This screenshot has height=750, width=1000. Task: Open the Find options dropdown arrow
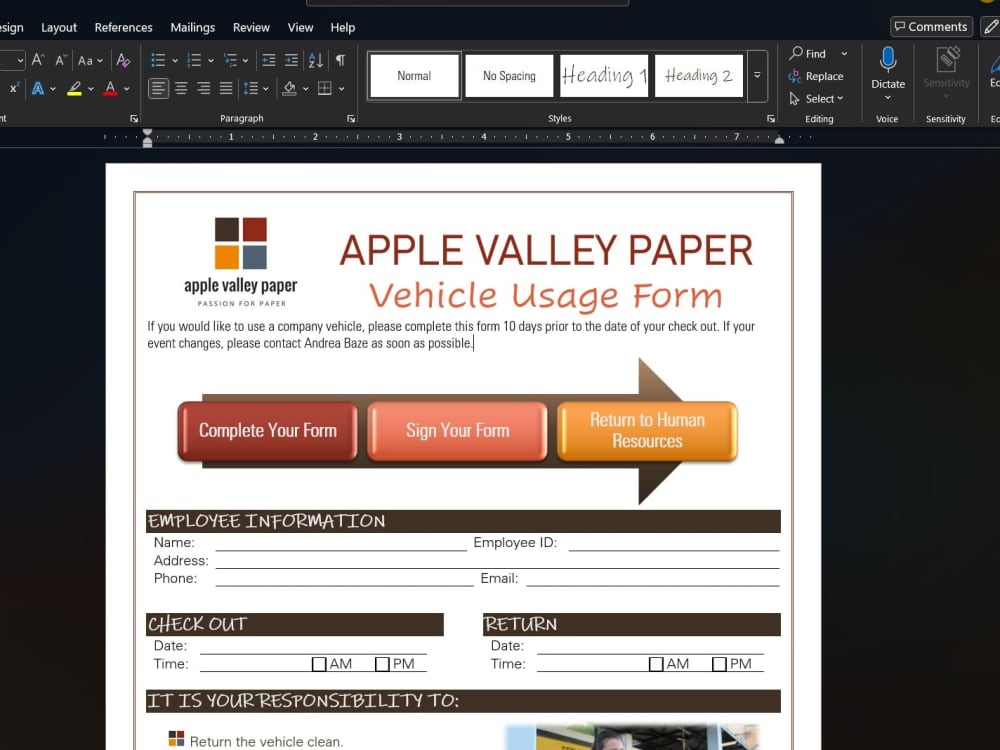click(x=844, y=54)
